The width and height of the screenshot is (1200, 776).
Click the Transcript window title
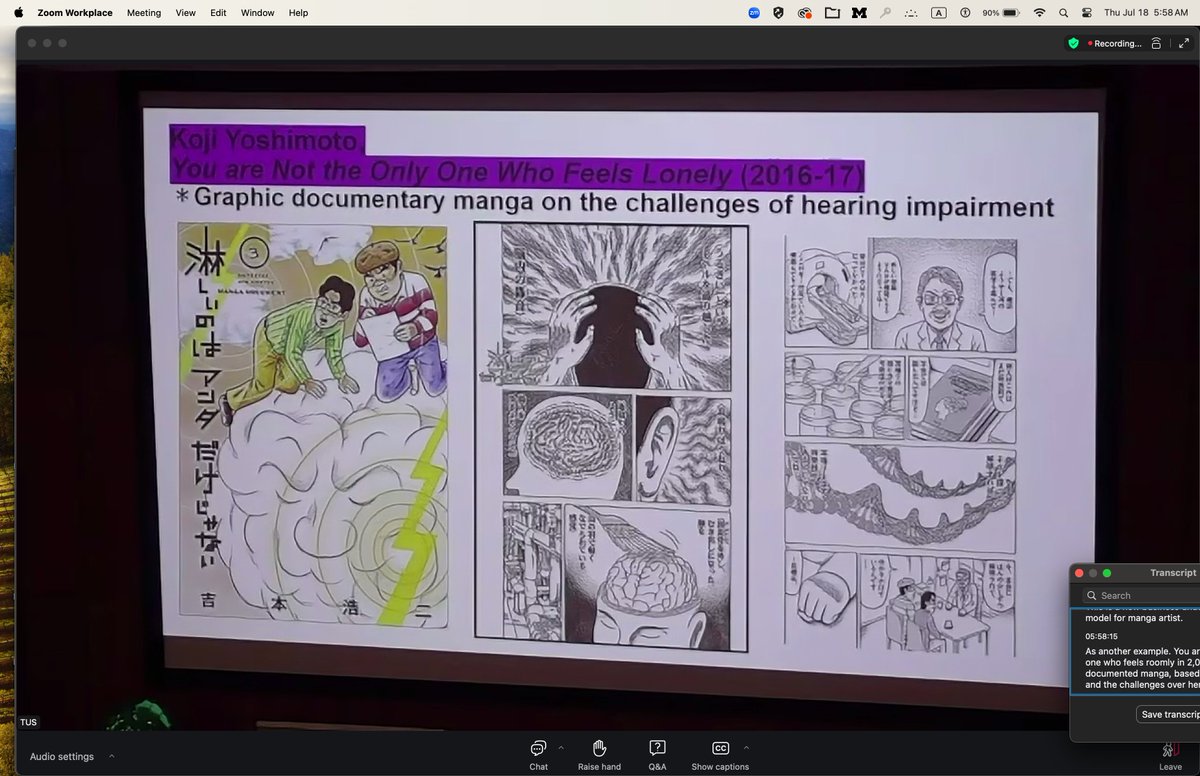[1172, 573]
